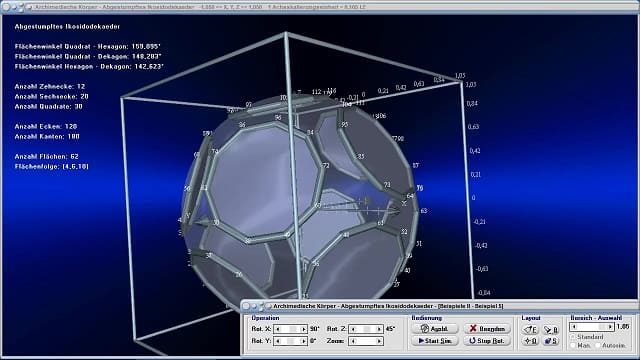The width and height of the screenshot is (640, 360).
Task: Stop rotation with Stop Rot. button
Action: 487,340
